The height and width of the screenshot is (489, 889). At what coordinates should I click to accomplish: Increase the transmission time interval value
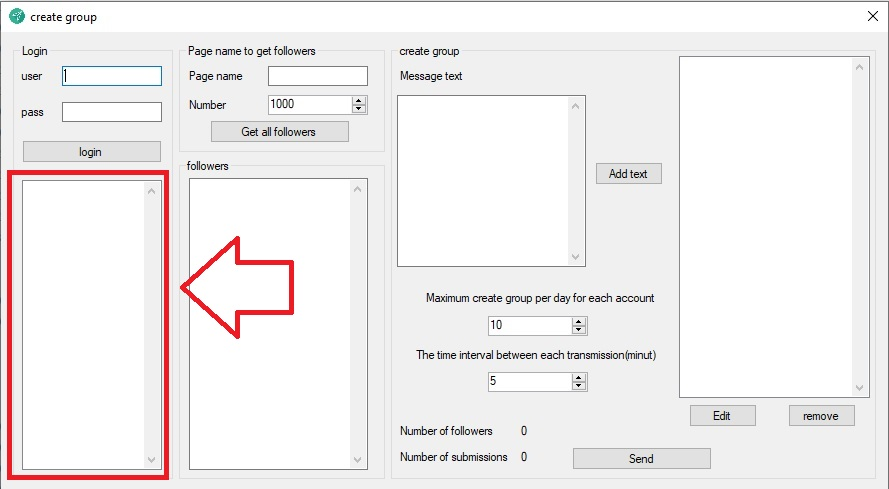pos(579,377)
